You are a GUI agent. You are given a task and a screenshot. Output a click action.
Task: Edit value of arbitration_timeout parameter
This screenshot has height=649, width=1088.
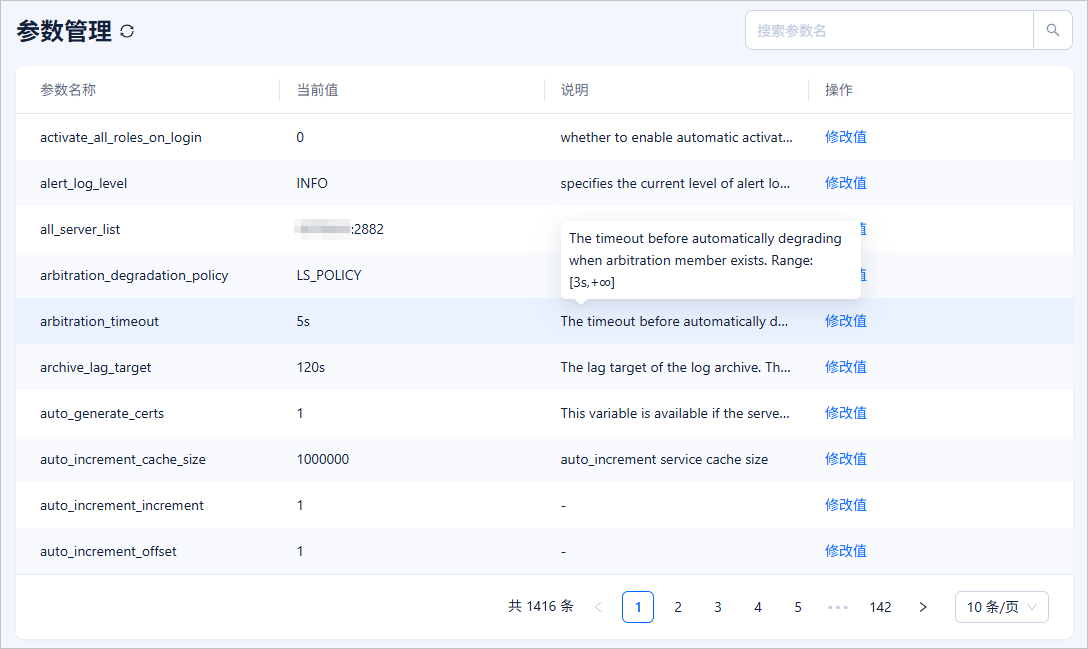(x=845, y=321)
